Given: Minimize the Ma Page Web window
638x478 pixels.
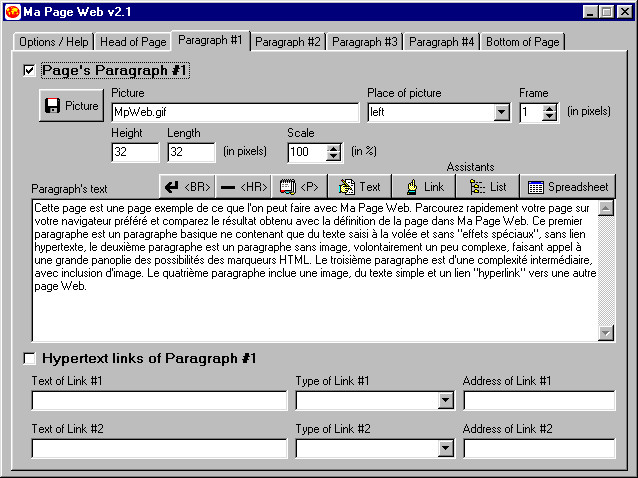Looking at the screenshot, I should [x=590, y=12].
